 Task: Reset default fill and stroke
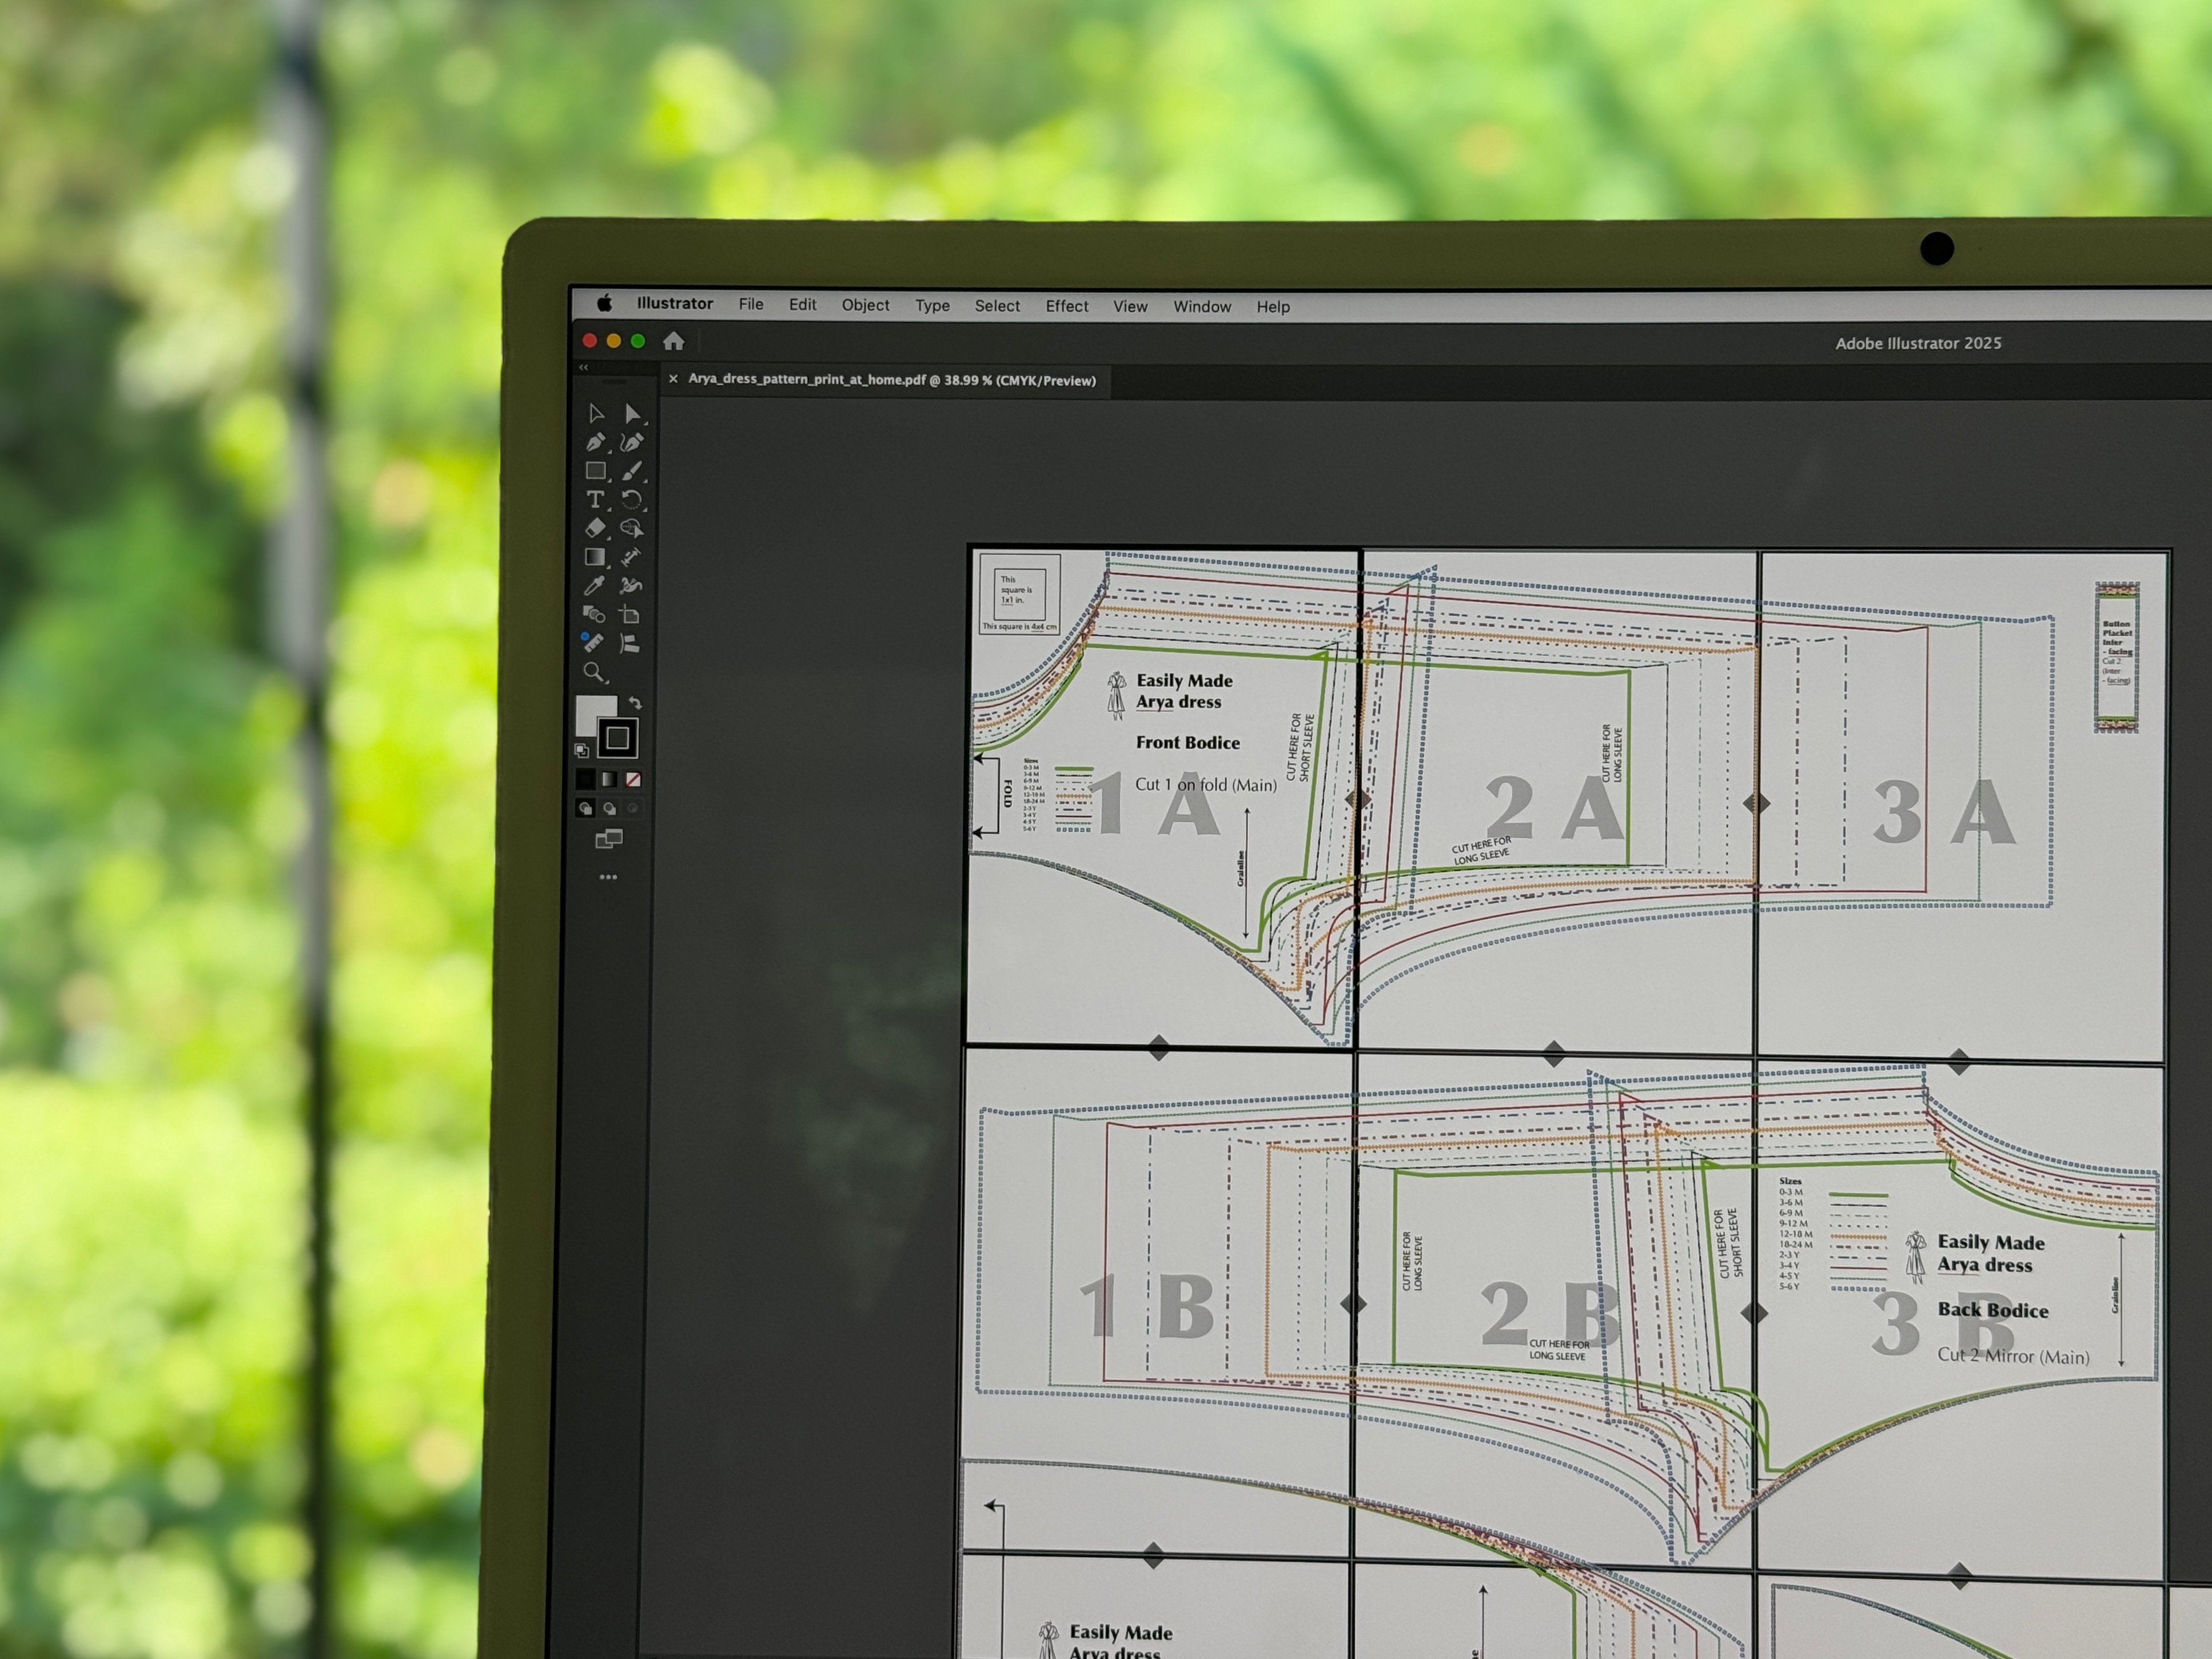(582, 750)
